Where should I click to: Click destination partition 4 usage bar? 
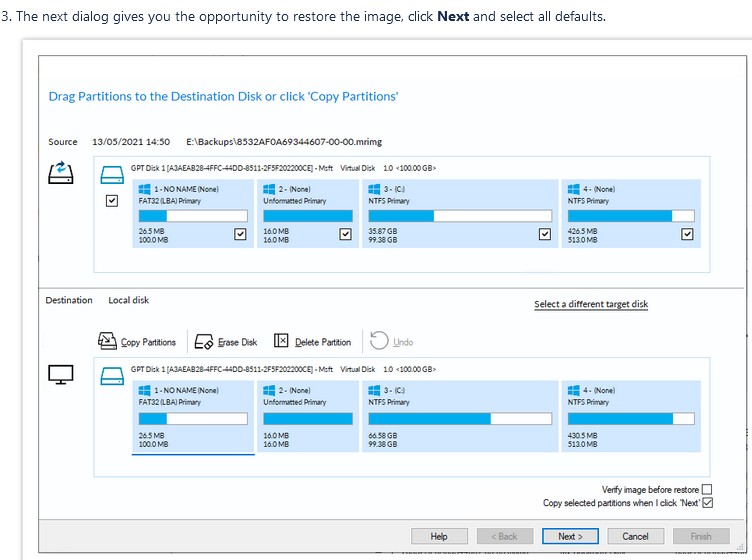[631, 419]
